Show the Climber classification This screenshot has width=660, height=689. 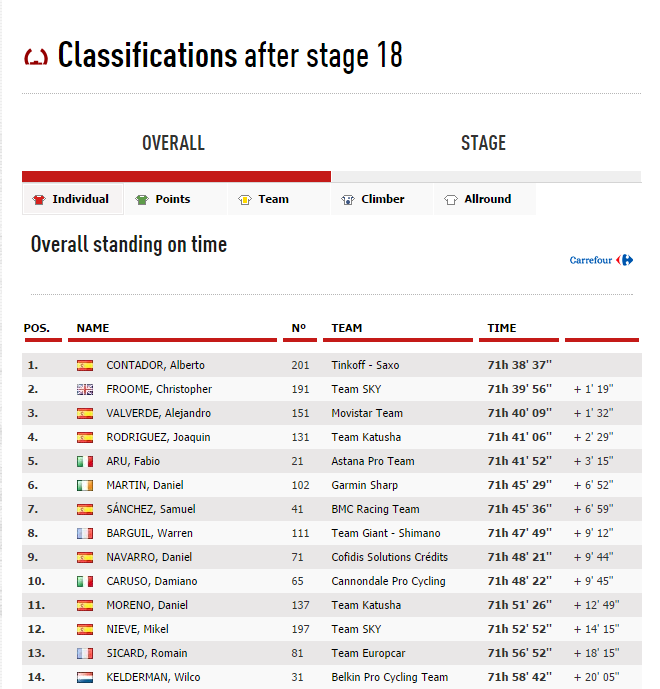(382, 199)
